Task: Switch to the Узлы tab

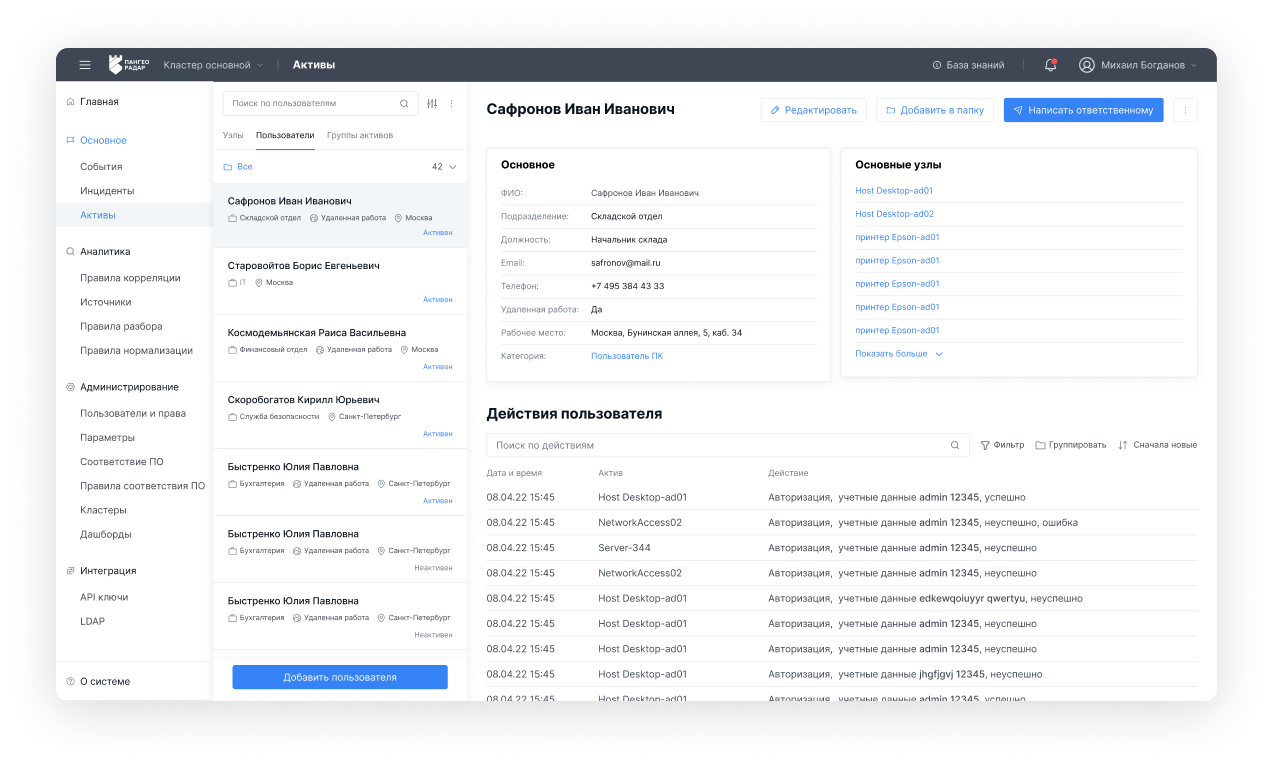Action: (233, 135)
